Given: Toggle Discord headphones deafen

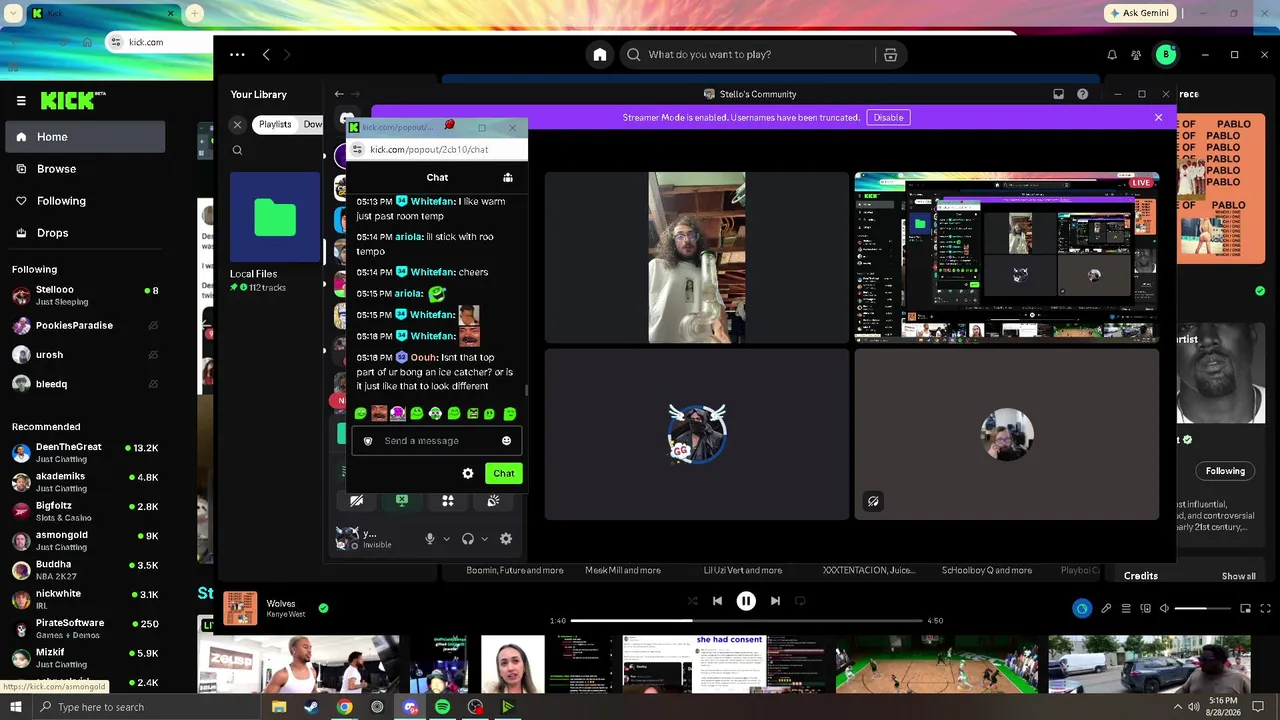Looking at the screenshot, I should point(467,539).
